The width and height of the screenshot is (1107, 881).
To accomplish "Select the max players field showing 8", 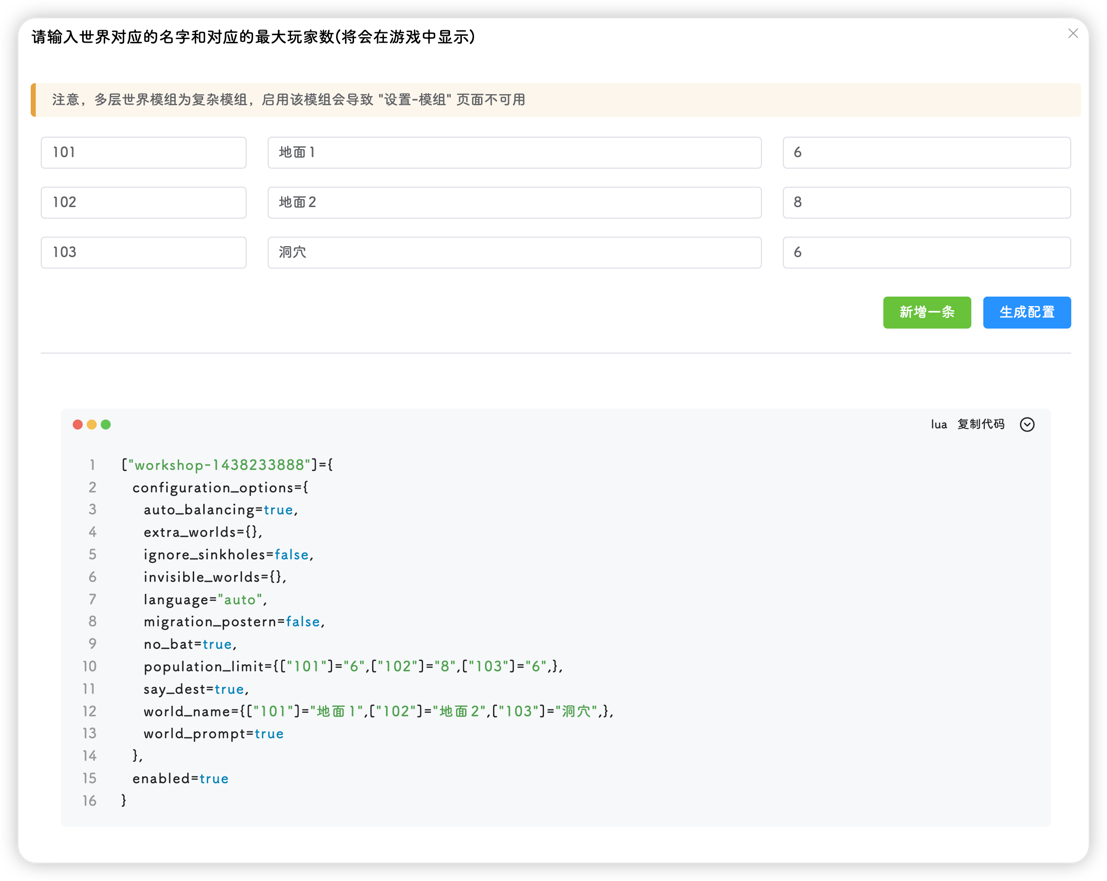I will coord(926,203).
